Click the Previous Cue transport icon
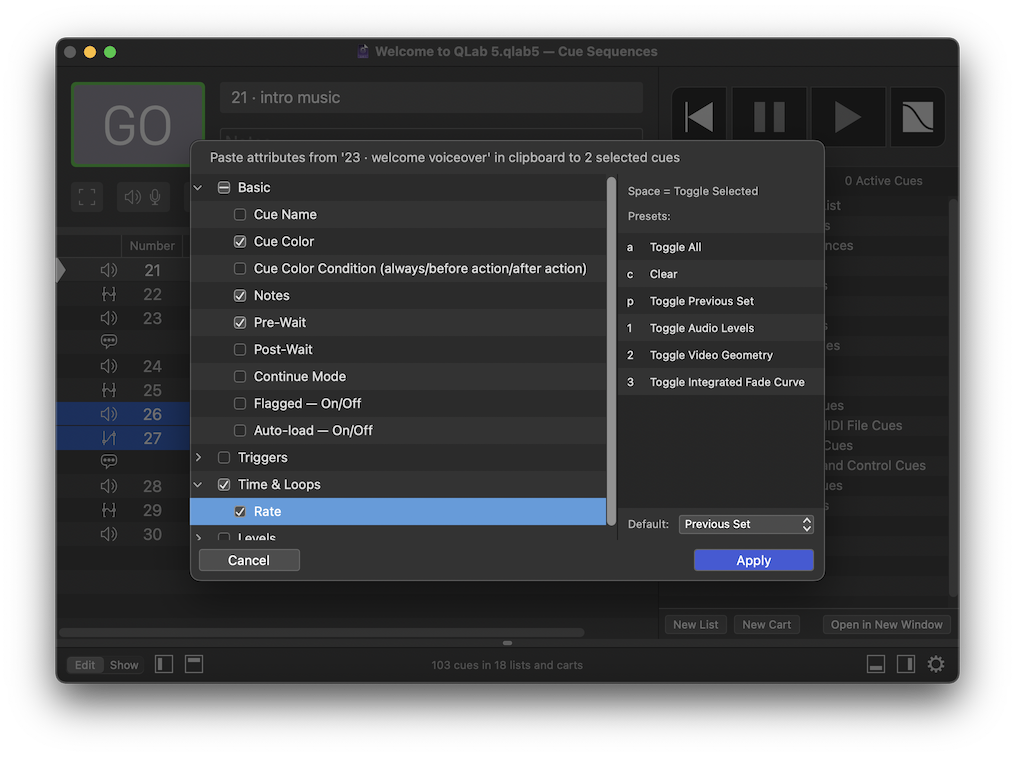 point(698,117)
